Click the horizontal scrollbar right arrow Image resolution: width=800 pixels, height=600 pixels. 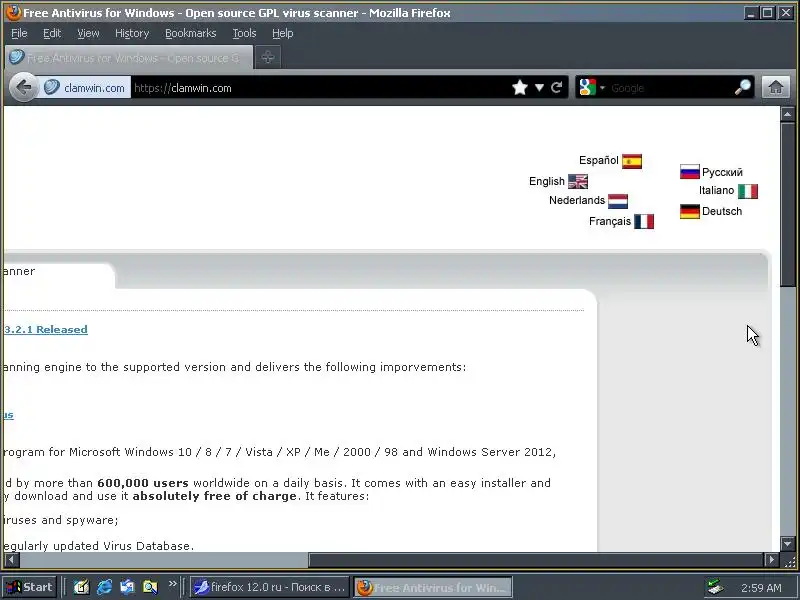771,560
